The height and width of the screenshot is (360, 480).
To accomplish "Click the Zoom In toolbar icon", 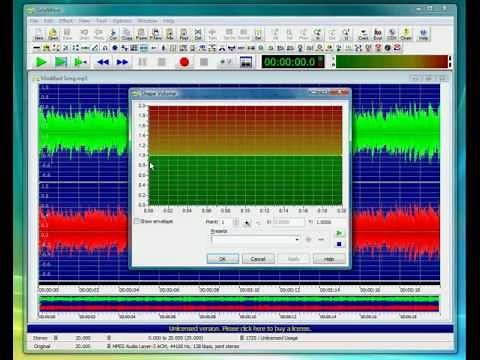I will (317, 34).
